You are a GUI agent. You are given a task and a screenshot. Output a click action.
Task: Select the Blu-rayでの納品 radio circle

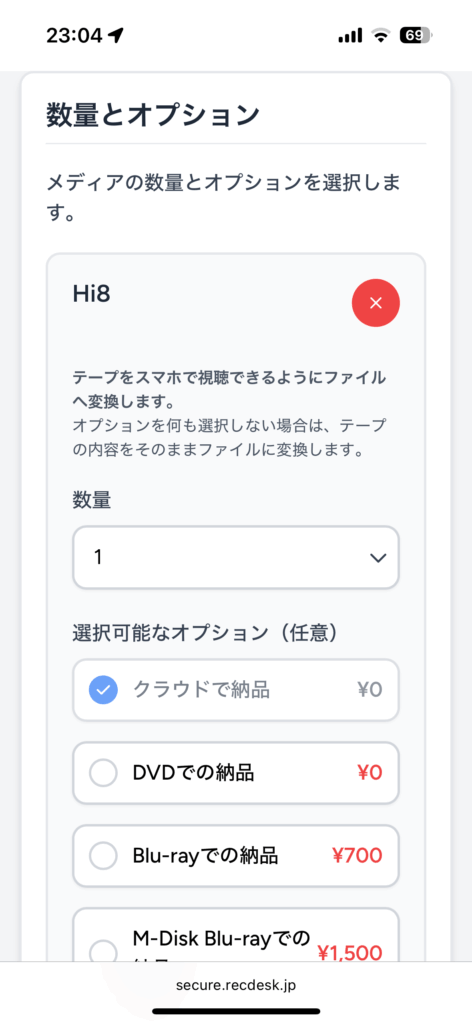pyautogui.click(x=103, y=856)
